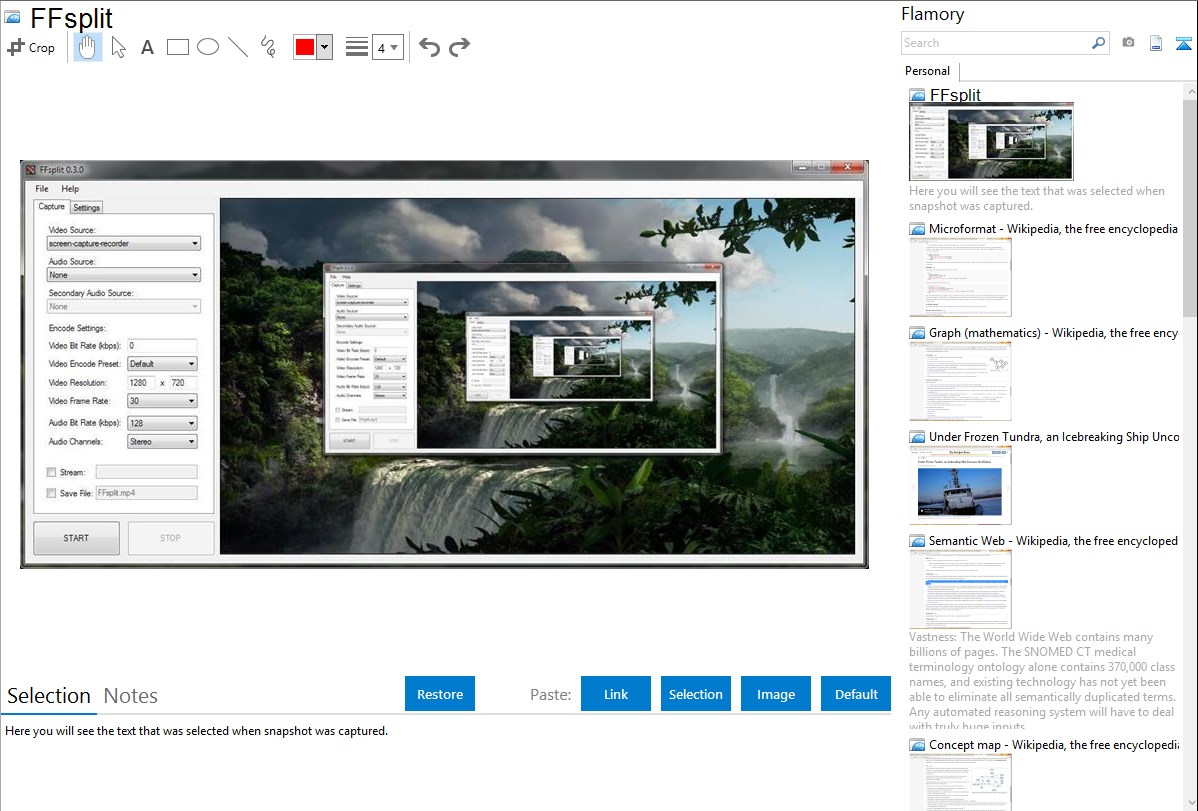Image resolution: width=1198 pixels, height=811 pixels.
Task: Pick the rectangle shape tool
Action: (177, 47)
